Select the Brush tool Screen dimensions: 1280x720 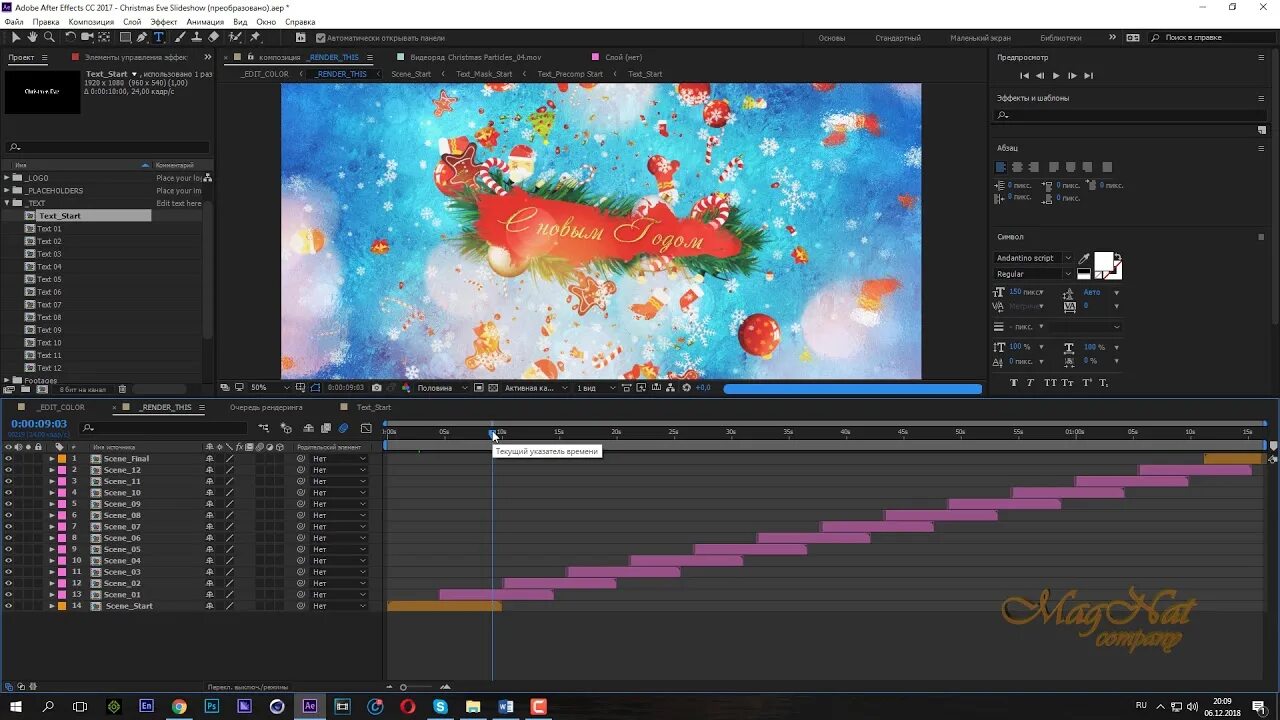(180, 38)
